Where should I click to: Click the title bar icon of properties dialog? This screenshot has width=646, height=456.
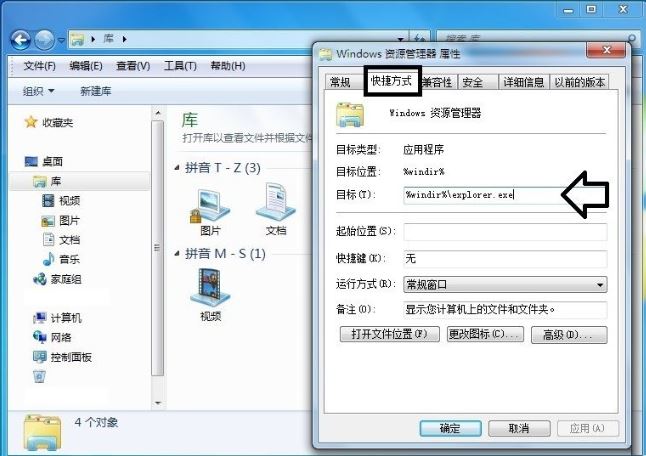click(x=325, y=54)
